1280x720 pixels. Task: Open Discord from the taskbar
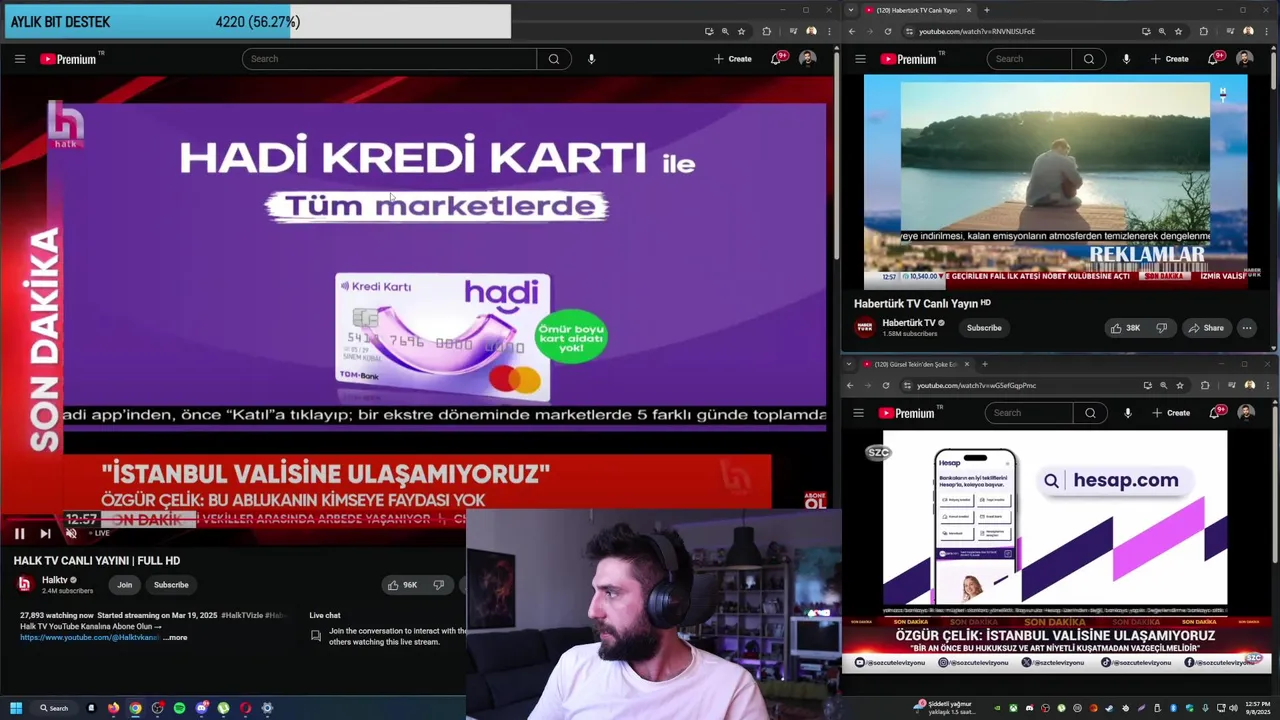(201, 708)
